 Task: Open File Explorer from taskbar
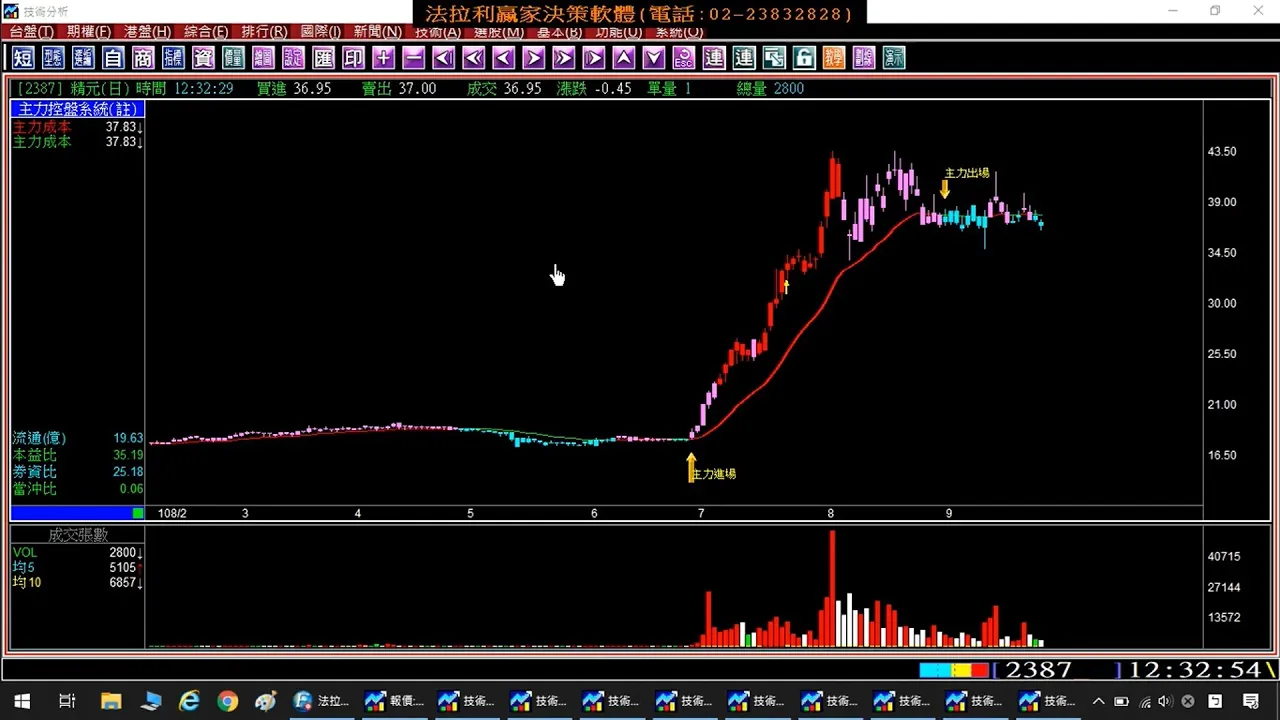pos(110,701)
